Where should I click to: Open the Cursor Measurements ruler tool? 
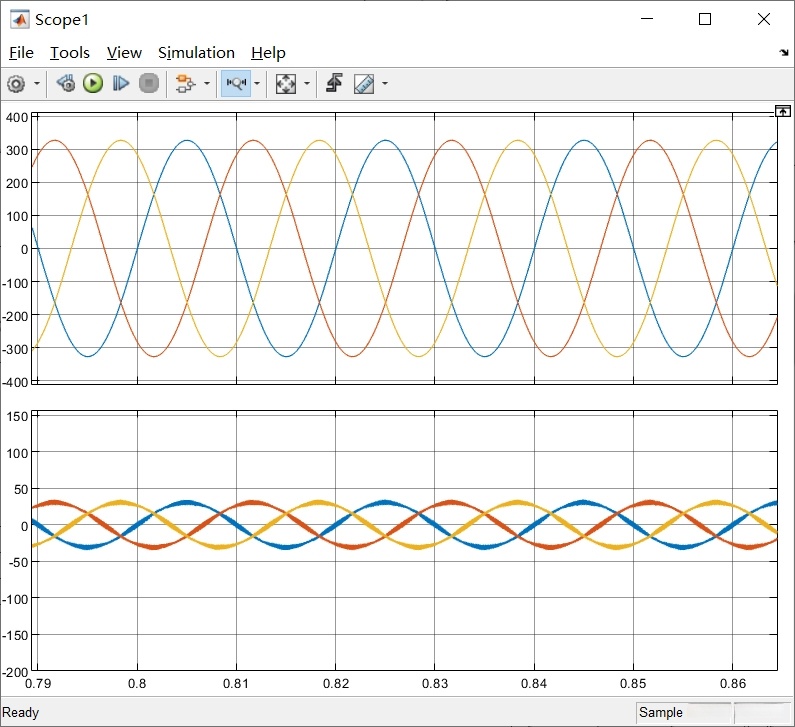[364, 84]
